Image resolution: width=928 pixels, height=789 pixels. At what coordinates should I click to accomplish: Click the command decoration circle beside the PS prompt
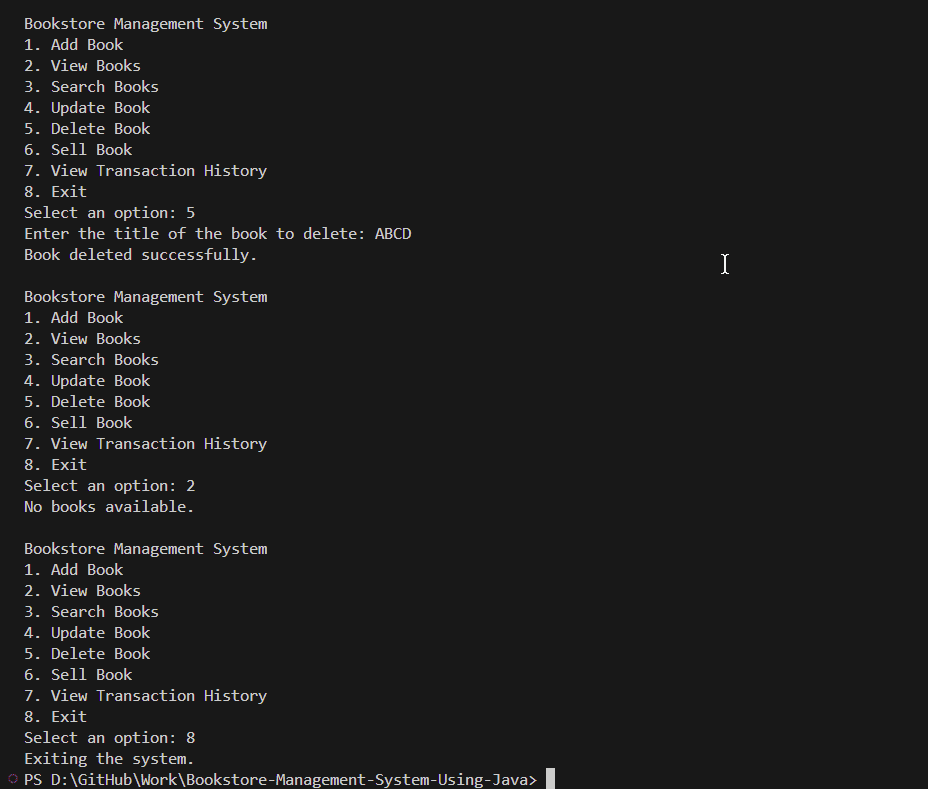click(x=12, y=779)
